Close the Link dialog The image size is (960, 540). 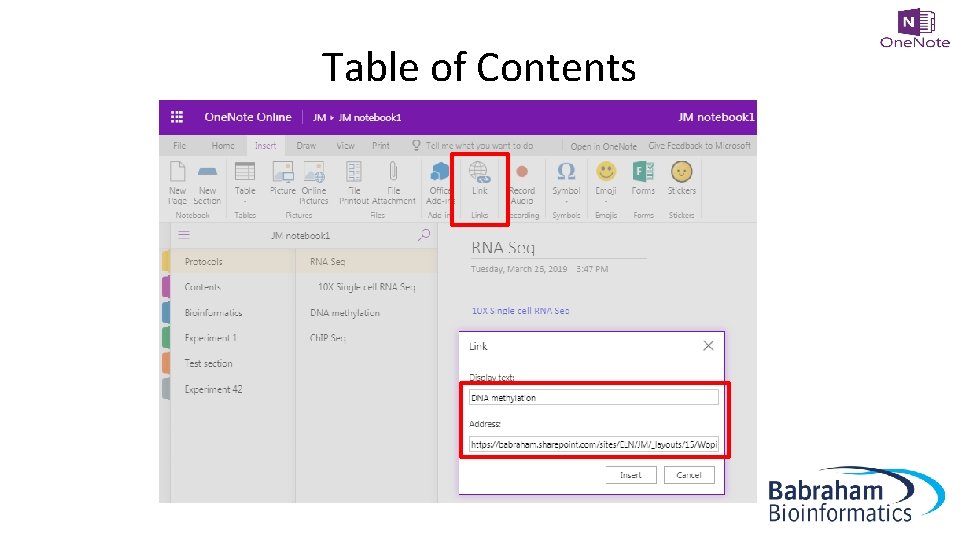coord(708,345)
